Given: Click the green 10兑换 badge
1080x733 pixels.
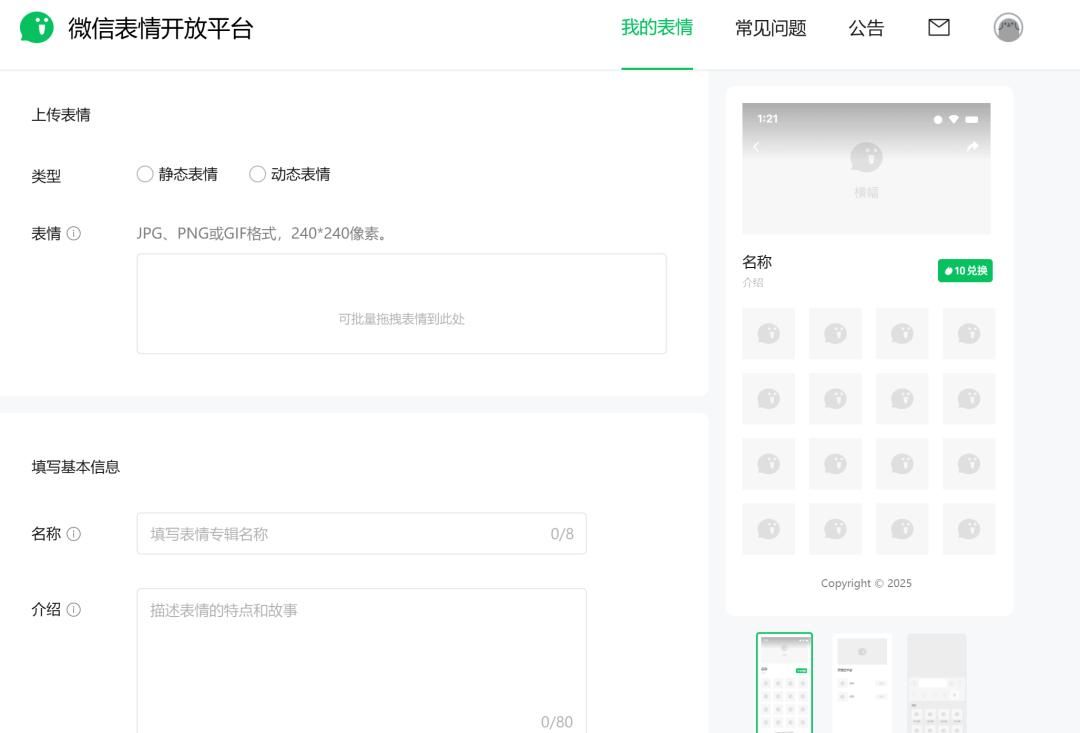Looking at the screenshot, I should 964,270.
